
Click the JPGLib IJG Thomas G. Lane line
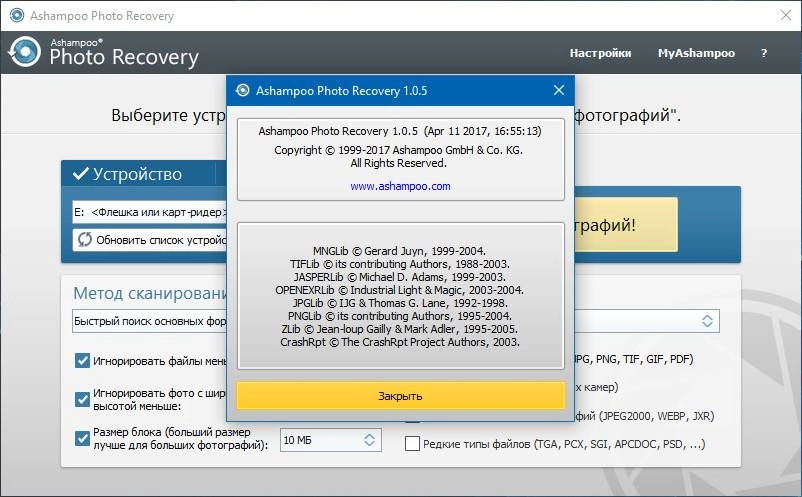tap(399, 303)
